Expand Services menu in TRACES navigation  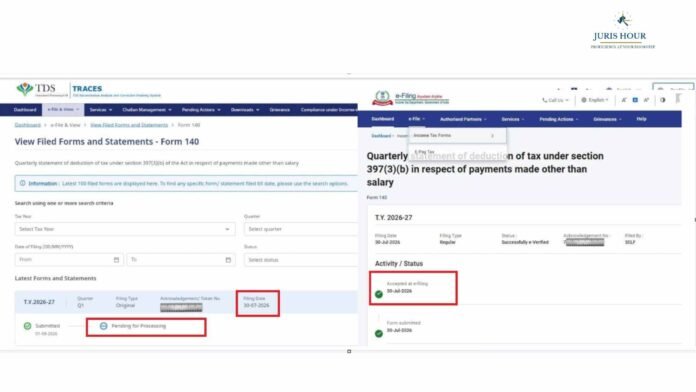101,110
